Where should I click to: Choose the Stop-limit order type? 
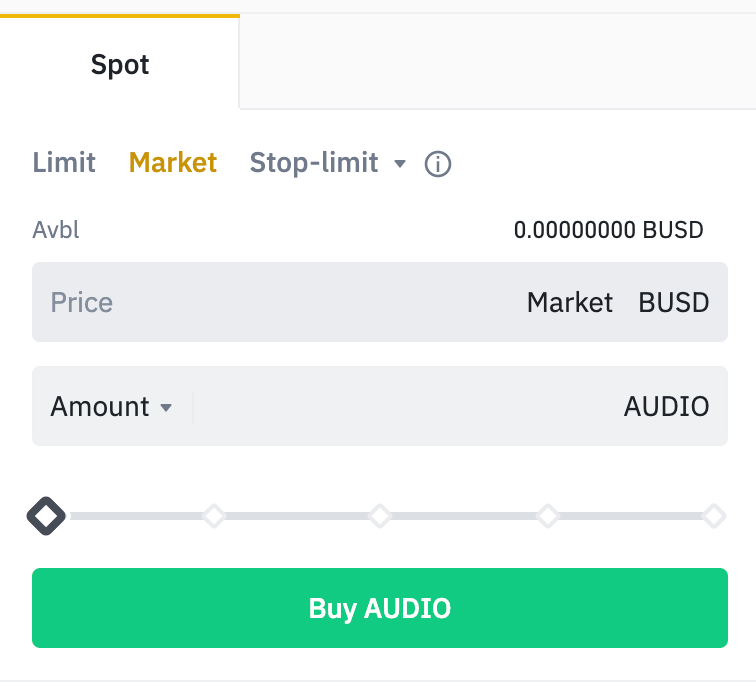tap(314, 162)
